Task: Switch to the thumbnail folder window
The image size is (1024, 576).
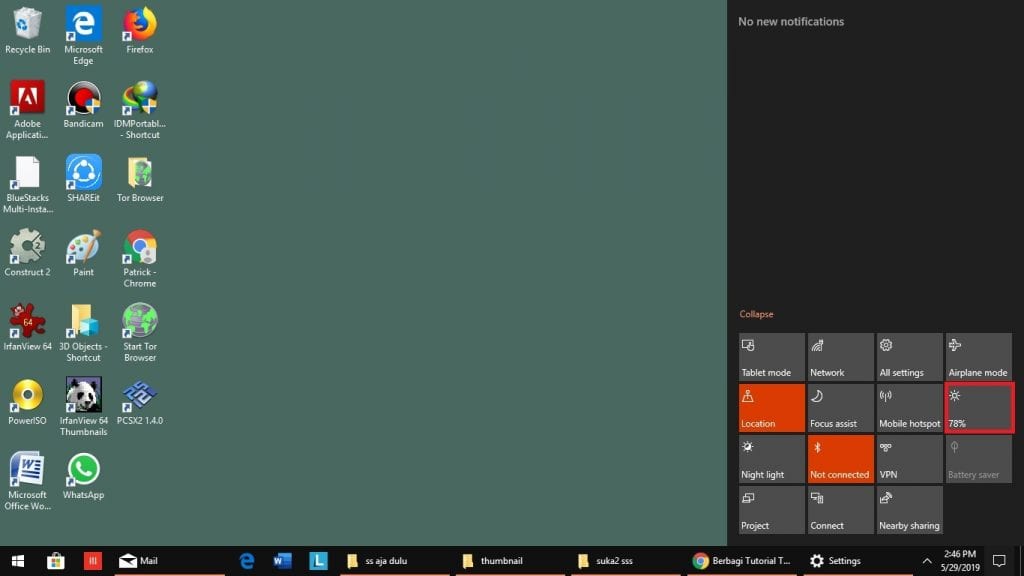Action: pyautogui.click(x=511, y=561)
